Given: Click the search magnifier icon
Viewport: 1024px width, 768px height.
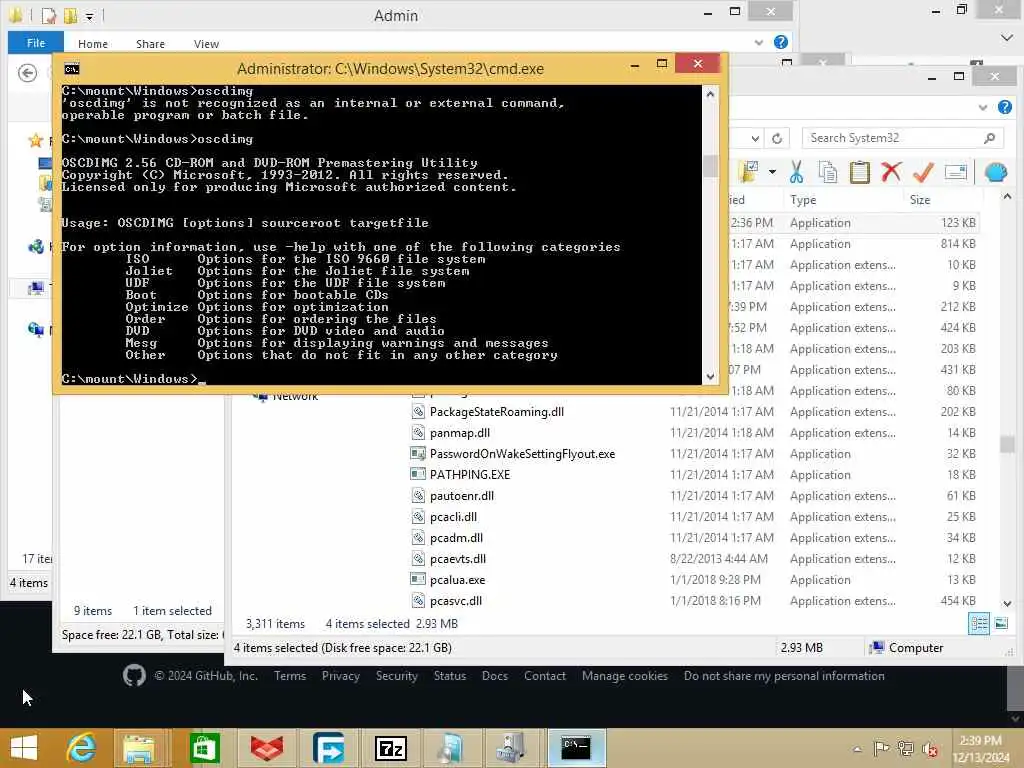Looking at the screenshot, I should coord(989,138).
